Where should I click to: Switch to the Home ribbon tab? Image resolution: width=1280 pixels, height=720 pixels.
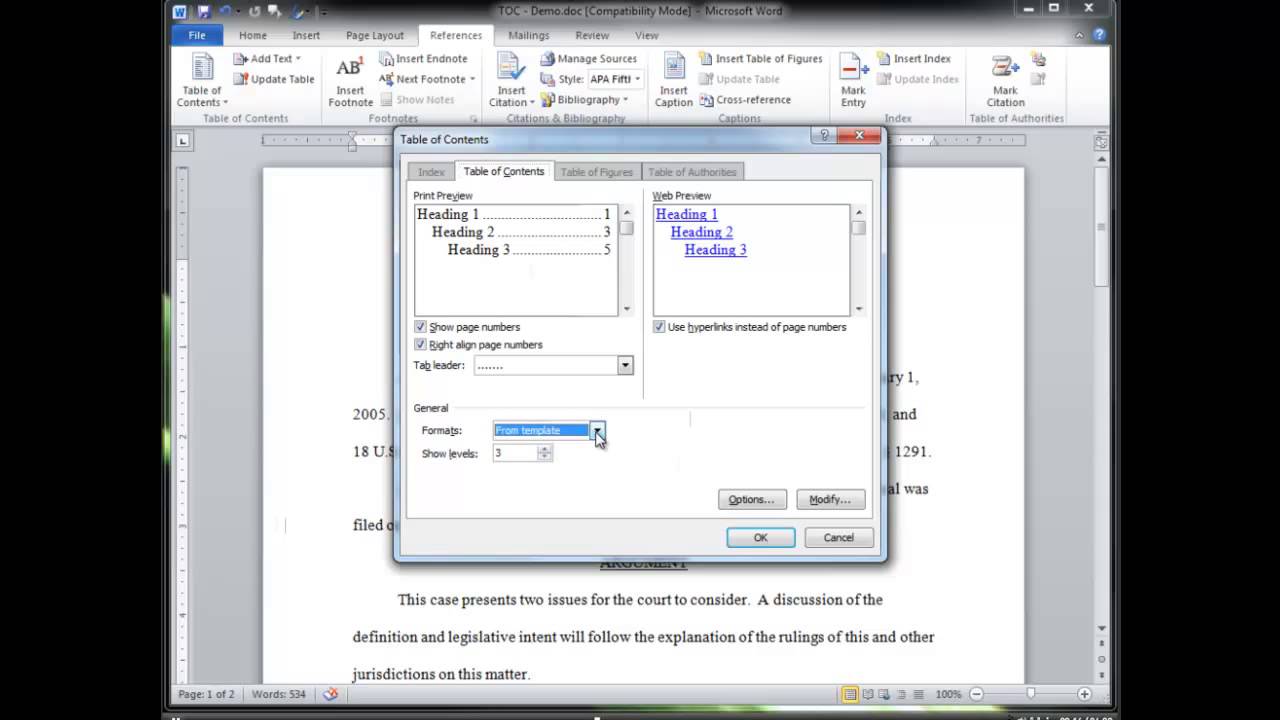pyautogui.click(x=253, y=35)
